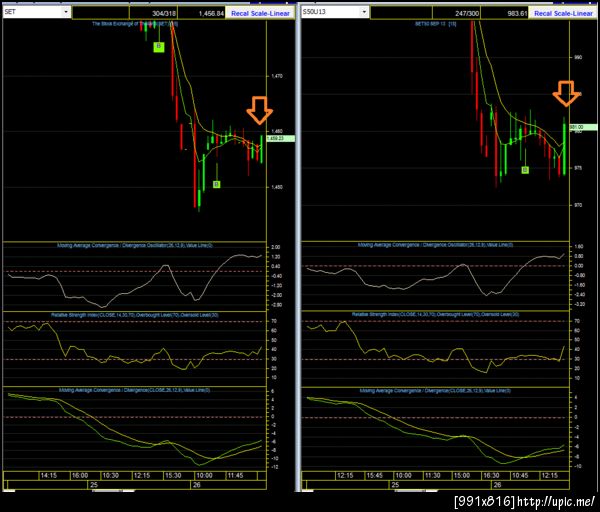Click the 1,470 price axis label
This screenshot has width=600, height=512.
[277, 76]
